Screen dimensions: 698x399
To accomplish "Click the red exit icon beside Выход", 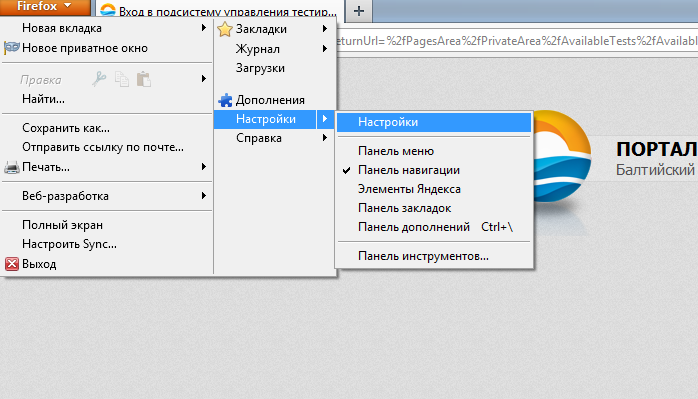I will (x=12, y=264).
